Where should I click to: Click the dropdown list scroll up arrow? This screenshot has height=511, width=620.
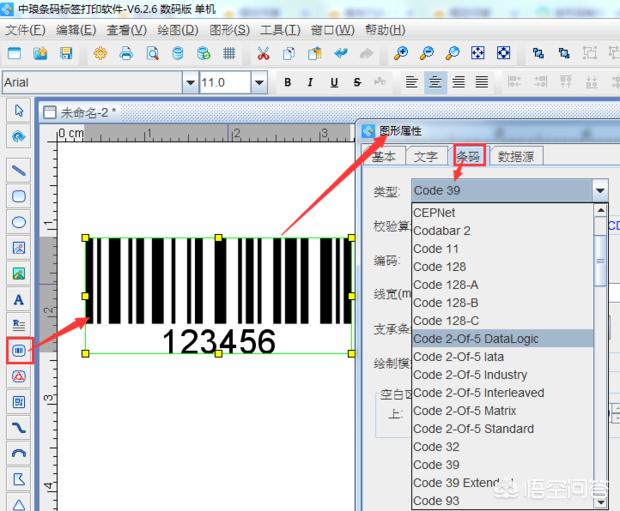600,210
